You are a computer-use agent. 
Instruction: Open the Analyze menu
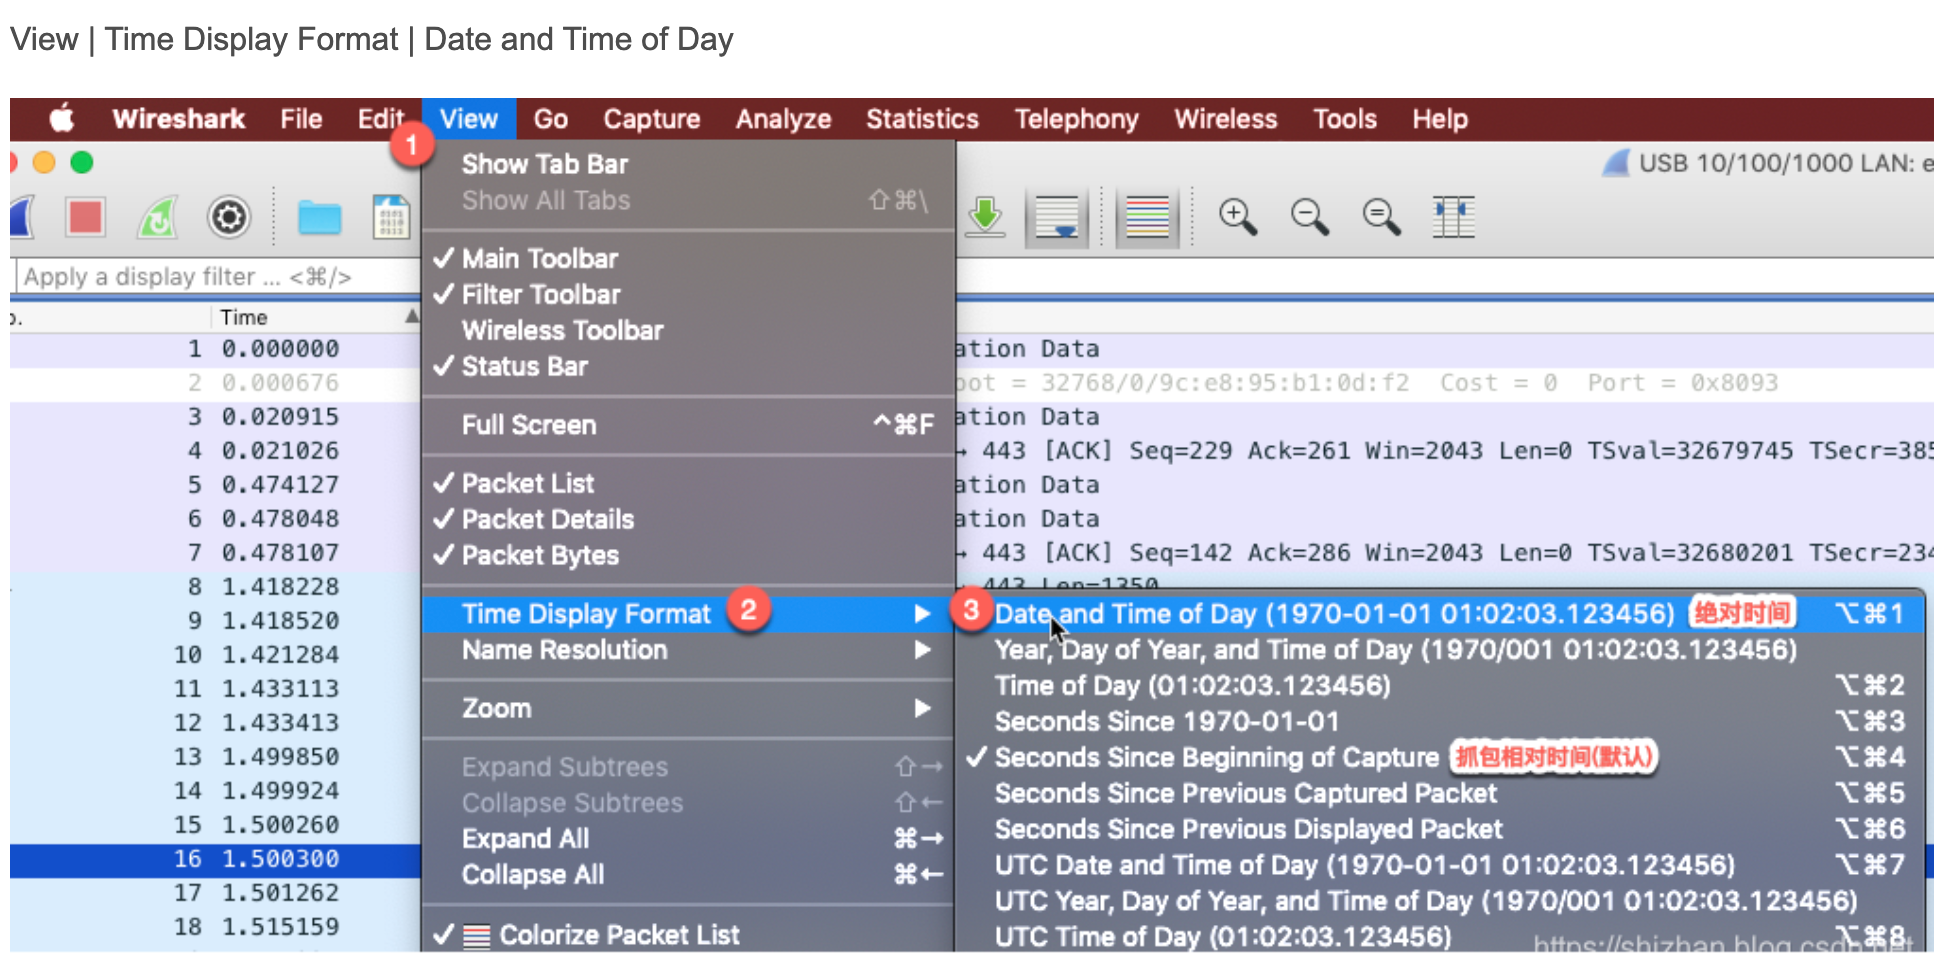pos(784,119)
